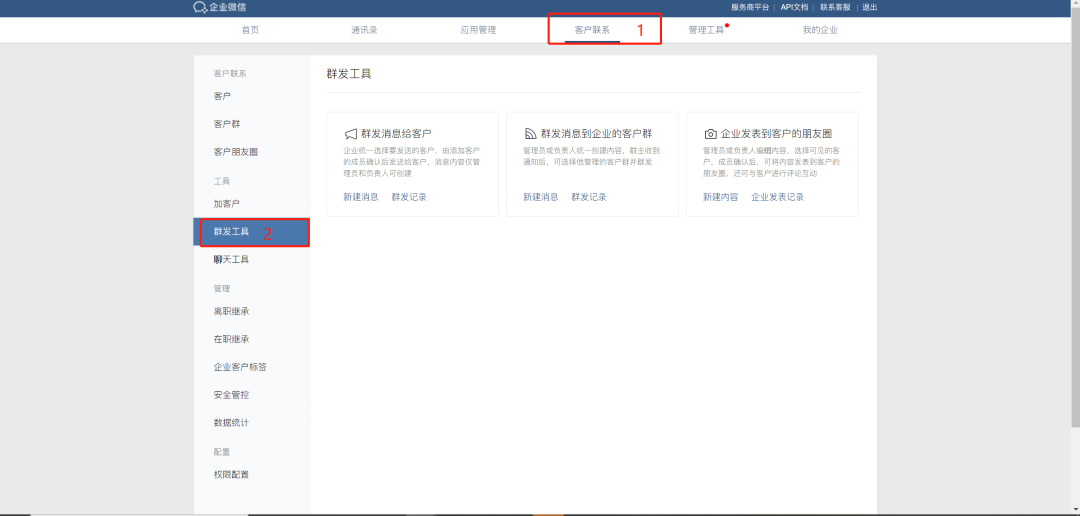
Task: Choose 企业客户标签 from the sidebar
Action: 240,367
